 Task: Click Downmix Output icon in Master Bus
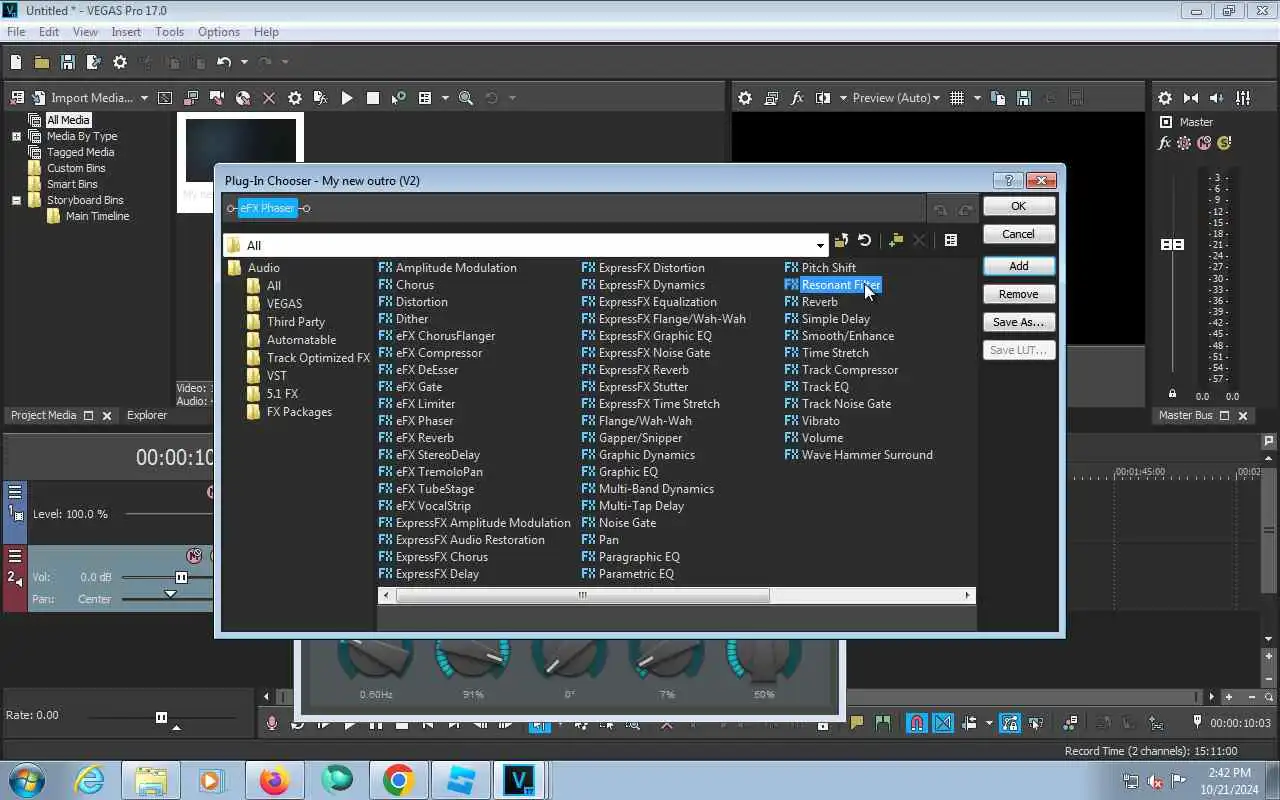pyautogui.click(x=1191, y=98)
